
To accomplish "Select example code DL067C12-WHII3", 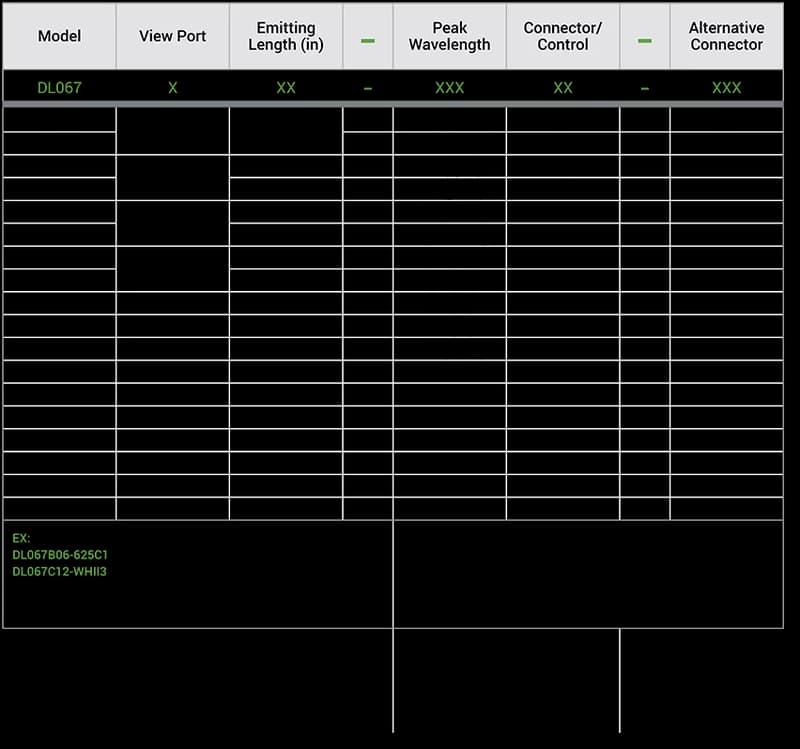I will (x=60, y=571).
